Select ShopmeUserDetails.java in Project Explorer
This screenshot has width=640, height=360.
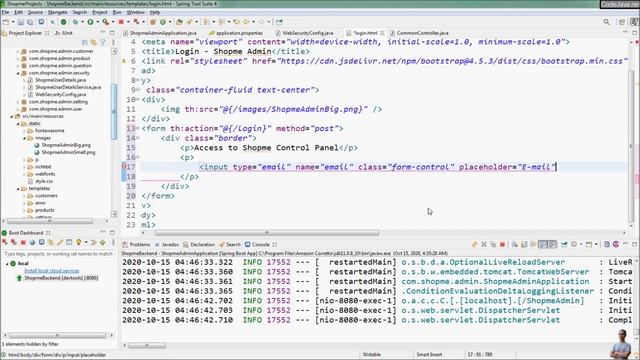pyautogui.click(x=60, y=80)
